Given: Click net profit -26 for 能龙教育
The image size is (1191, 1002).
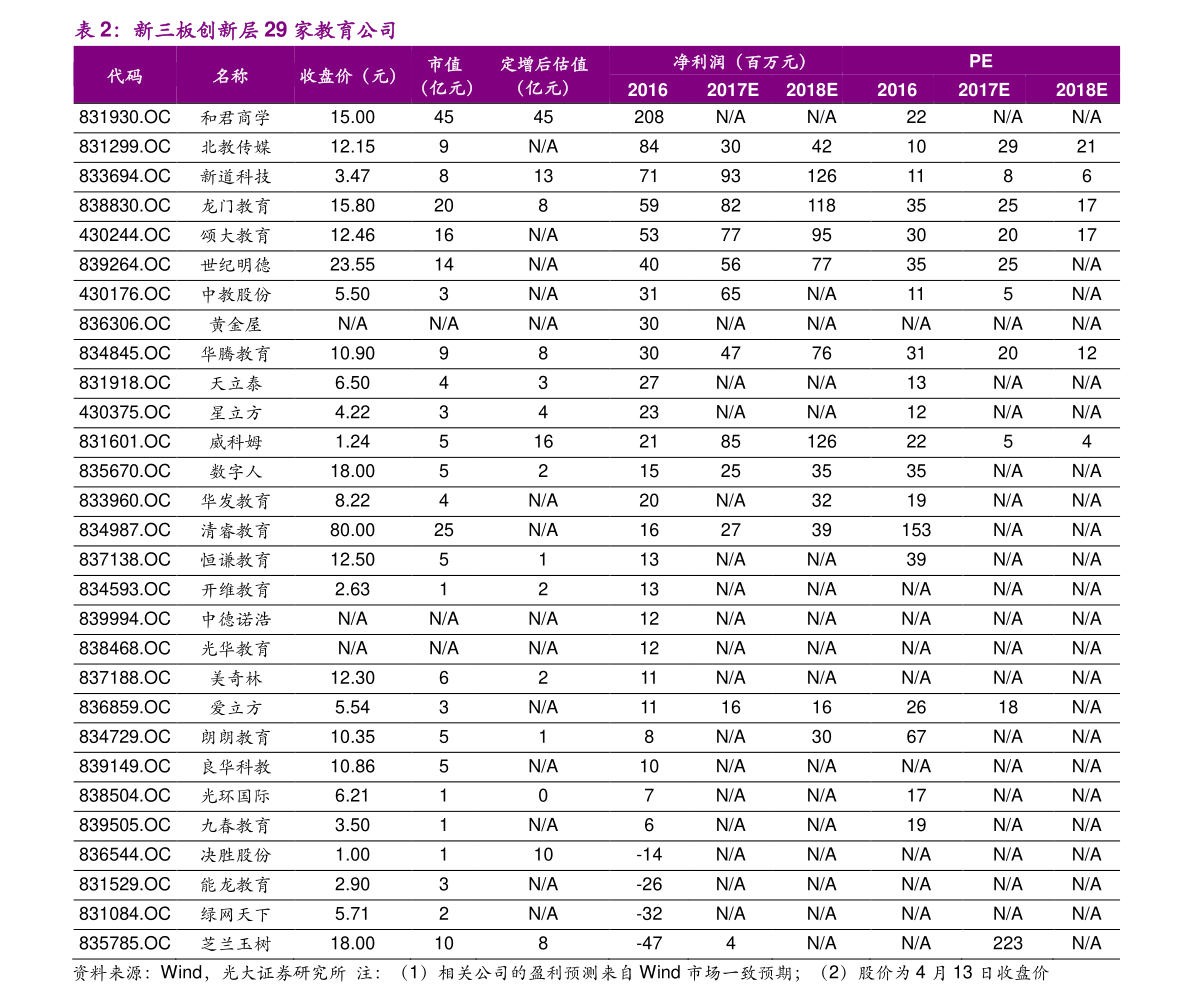Looking at the screenshot, I should coord(649,884).
